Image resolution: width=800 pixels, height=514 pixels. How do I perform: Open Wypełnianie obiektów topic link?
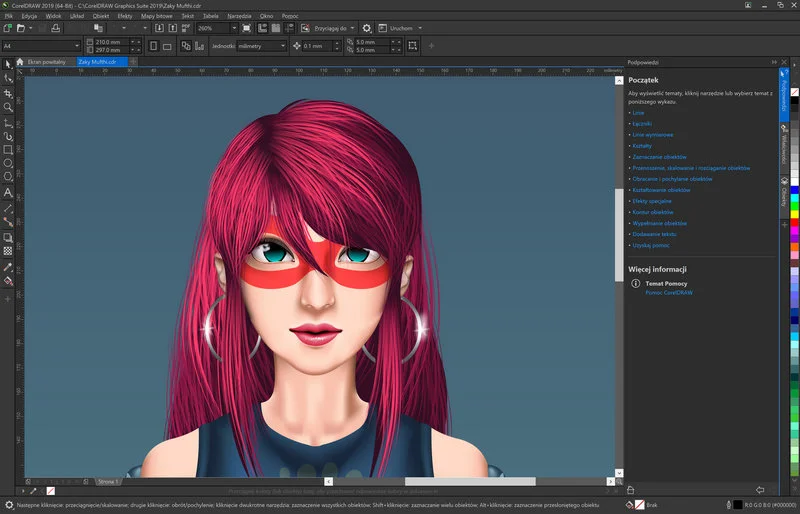[660, 223]
